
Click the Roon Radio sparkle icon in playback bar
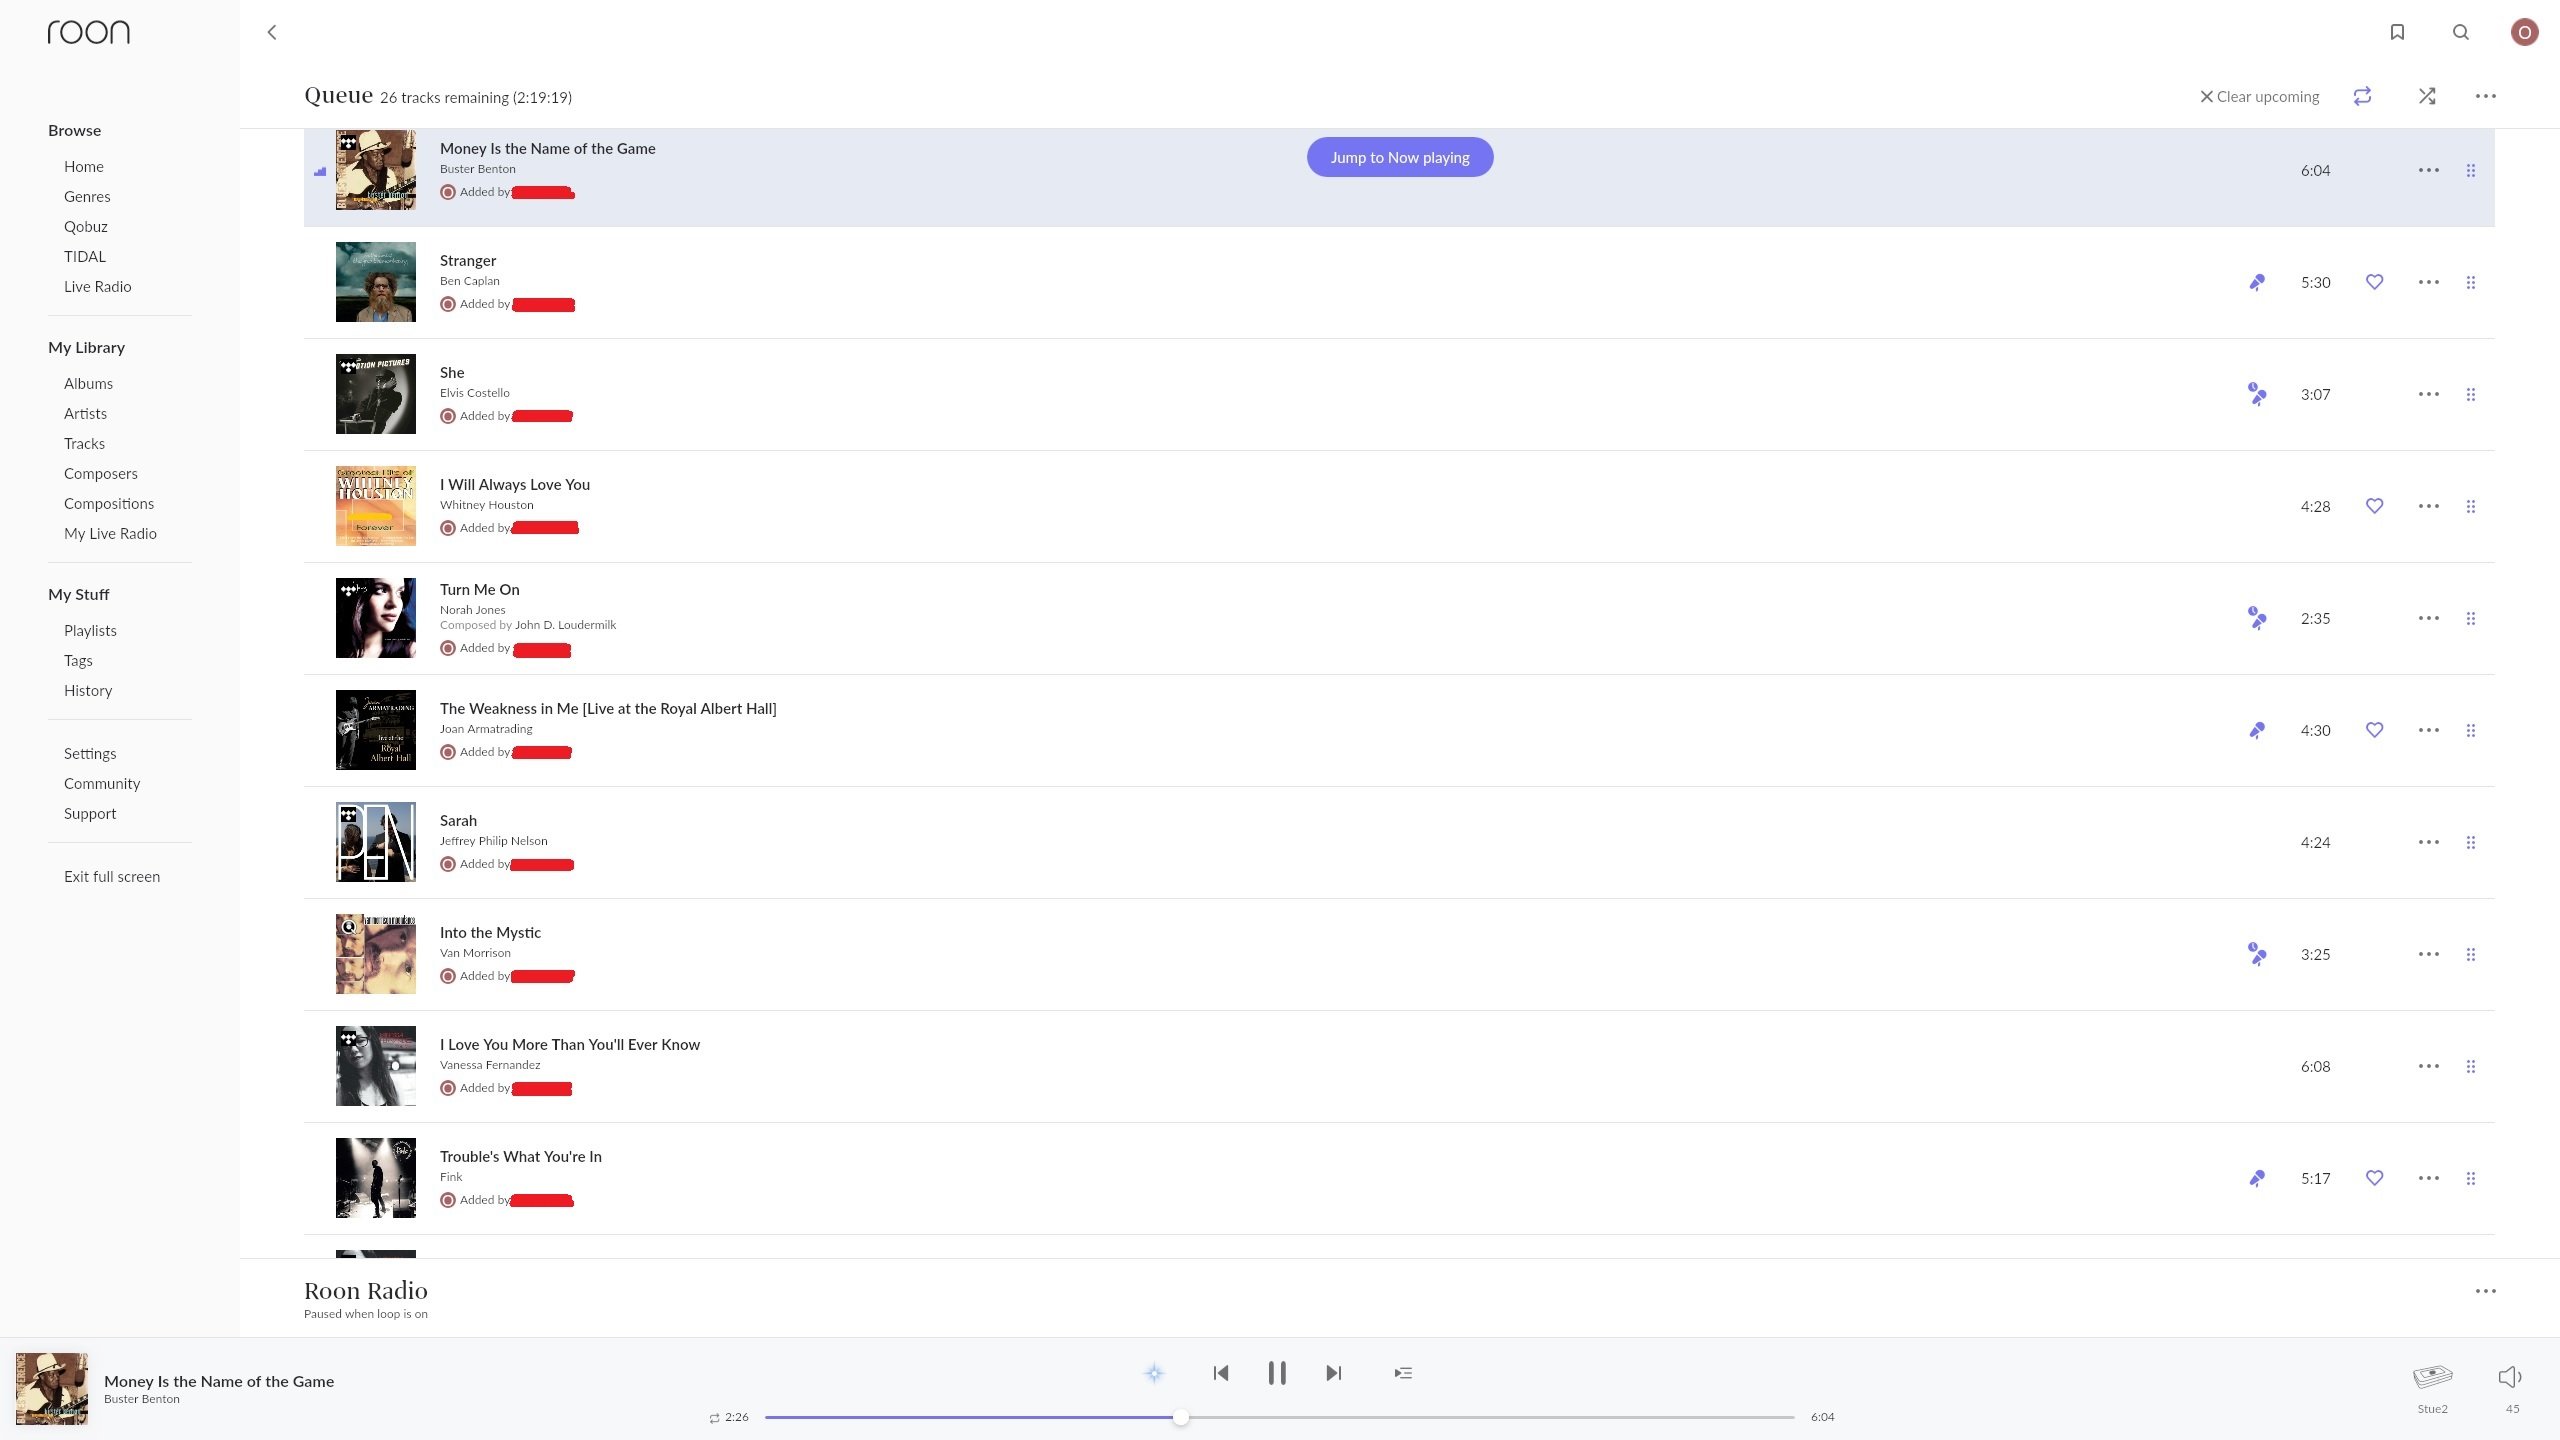(x=1154, y=1373)
